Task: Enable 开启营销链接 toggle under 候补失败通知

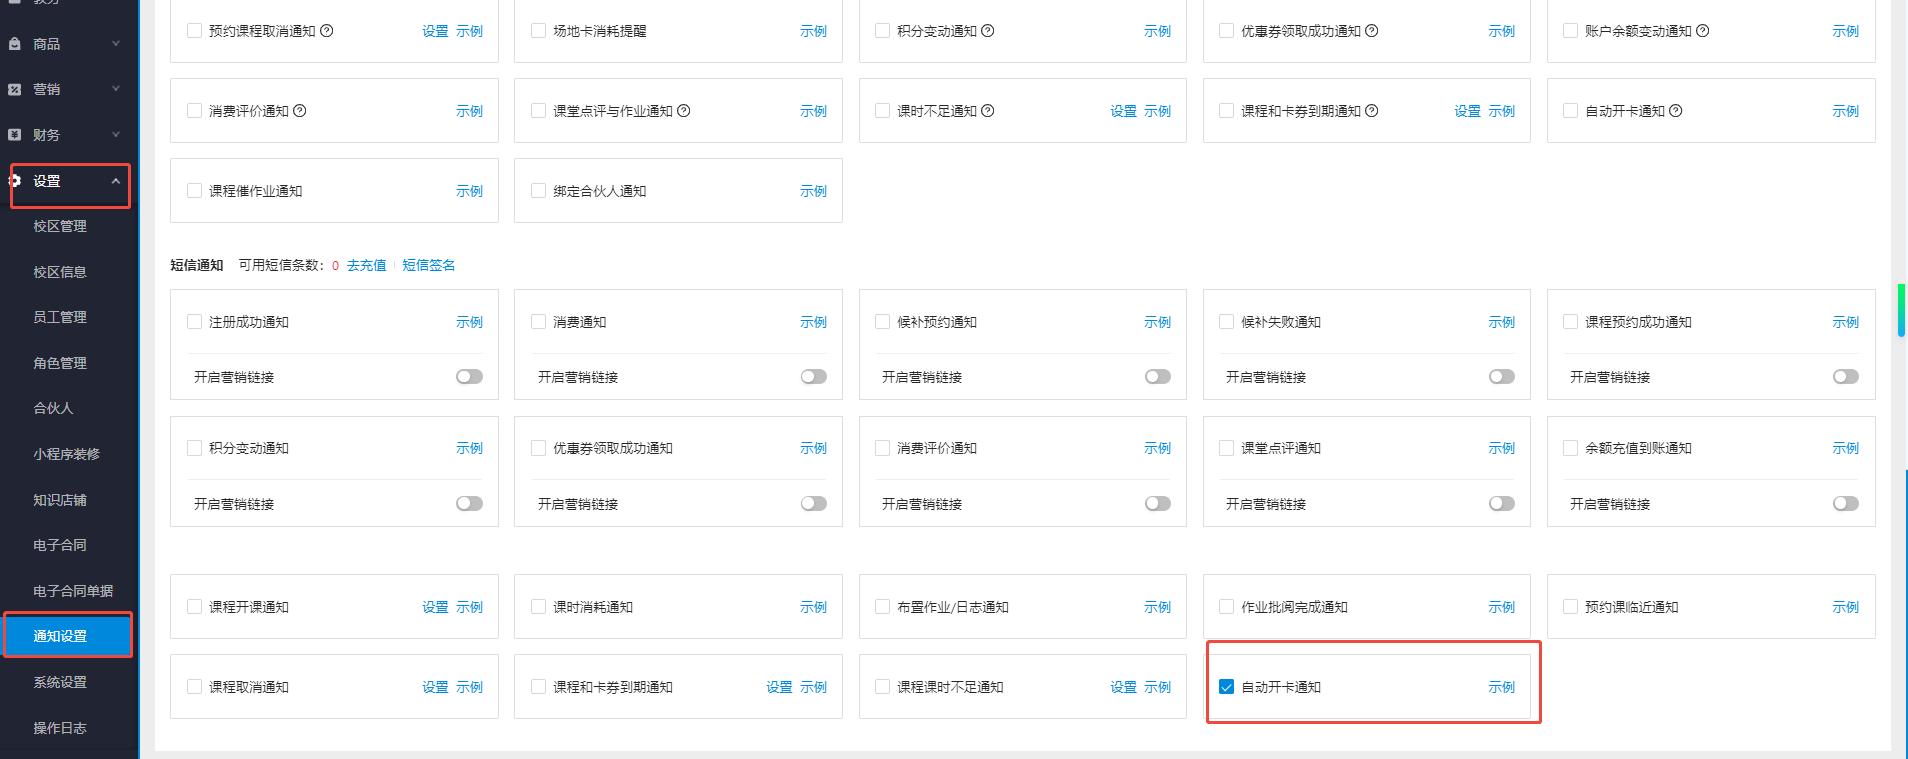Action: pos(1501,377)
